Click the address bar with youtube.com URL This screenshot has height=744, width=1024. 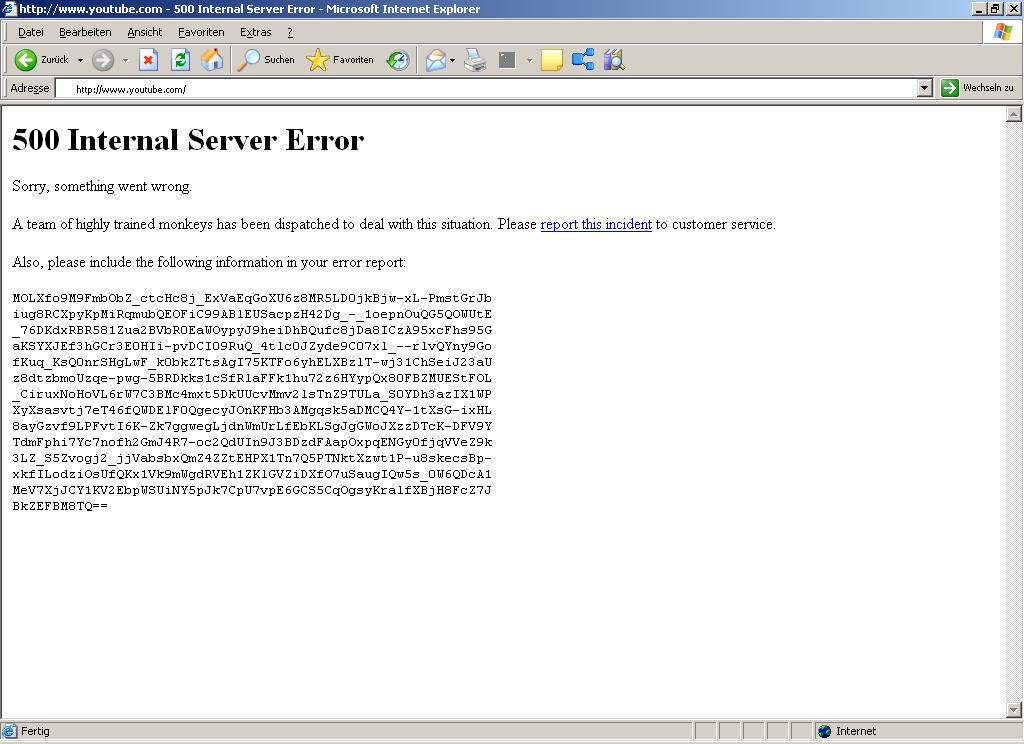[x=487, y=89]
